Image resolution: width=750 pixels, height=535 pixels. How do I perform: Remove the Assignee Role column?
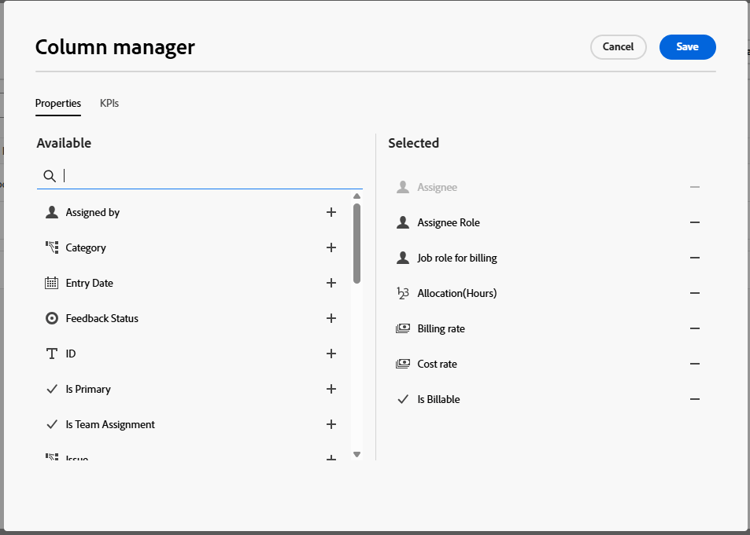(x=695, y=223)
